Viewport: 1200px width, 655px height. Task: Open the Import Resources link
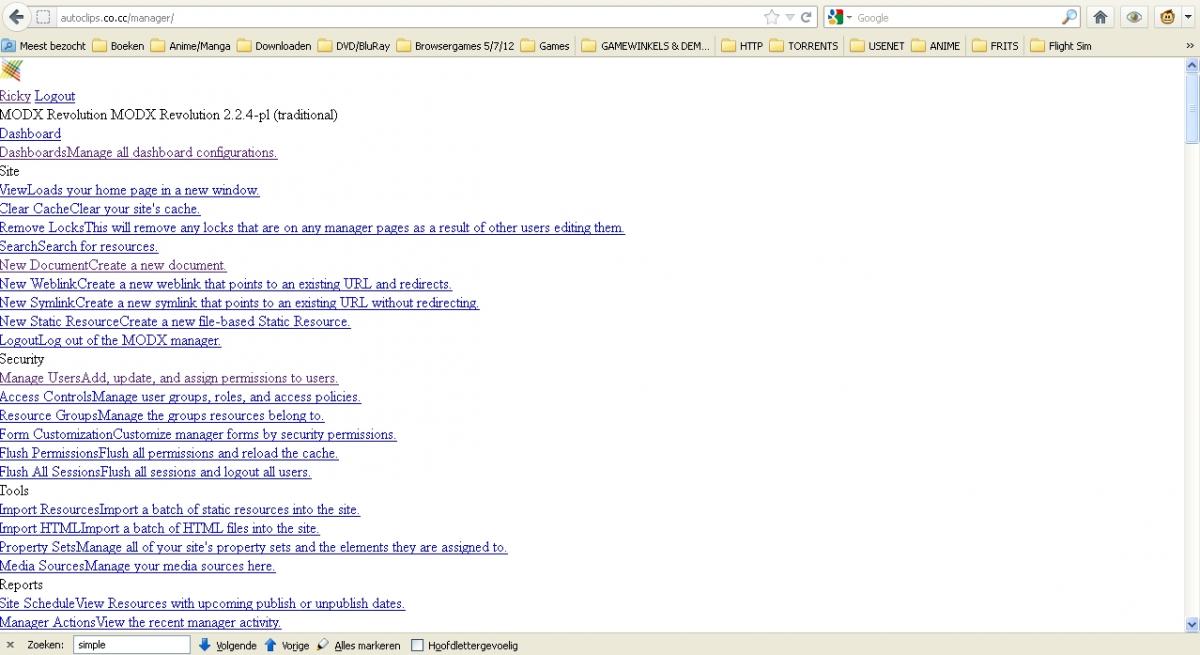pyautogui.click(x=180, y=510)
